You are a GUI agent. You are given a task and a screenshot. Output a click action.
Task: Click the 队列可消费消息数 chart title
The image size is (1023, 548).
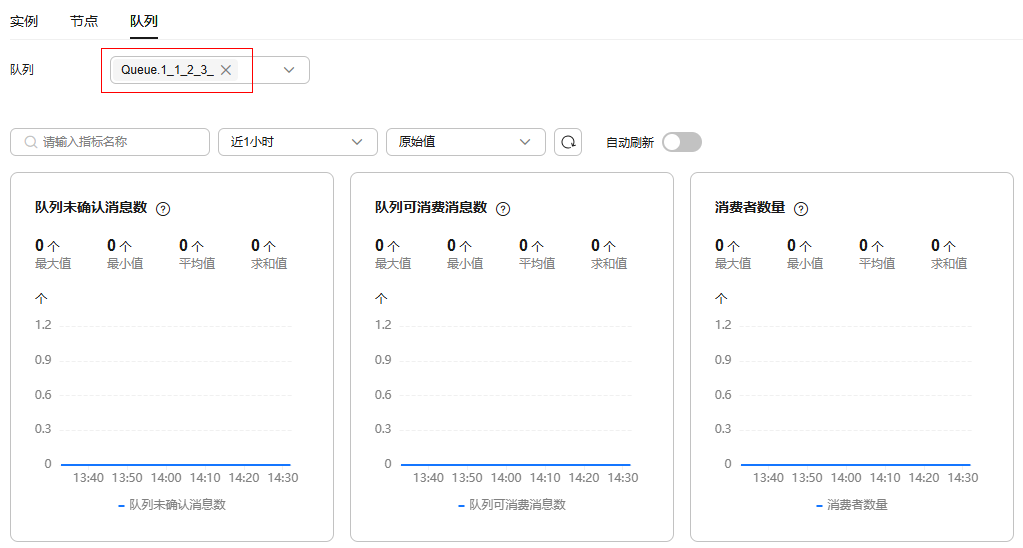(x=431, y=207)
